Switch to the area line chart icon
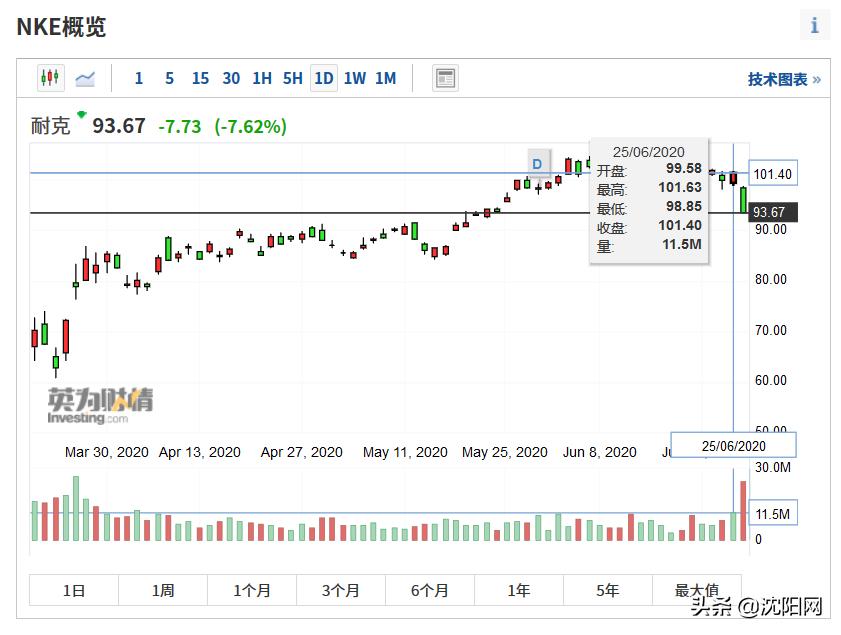The width and height of the screenshot is (841, 635). pyautogui.click(x=85, y=78)
